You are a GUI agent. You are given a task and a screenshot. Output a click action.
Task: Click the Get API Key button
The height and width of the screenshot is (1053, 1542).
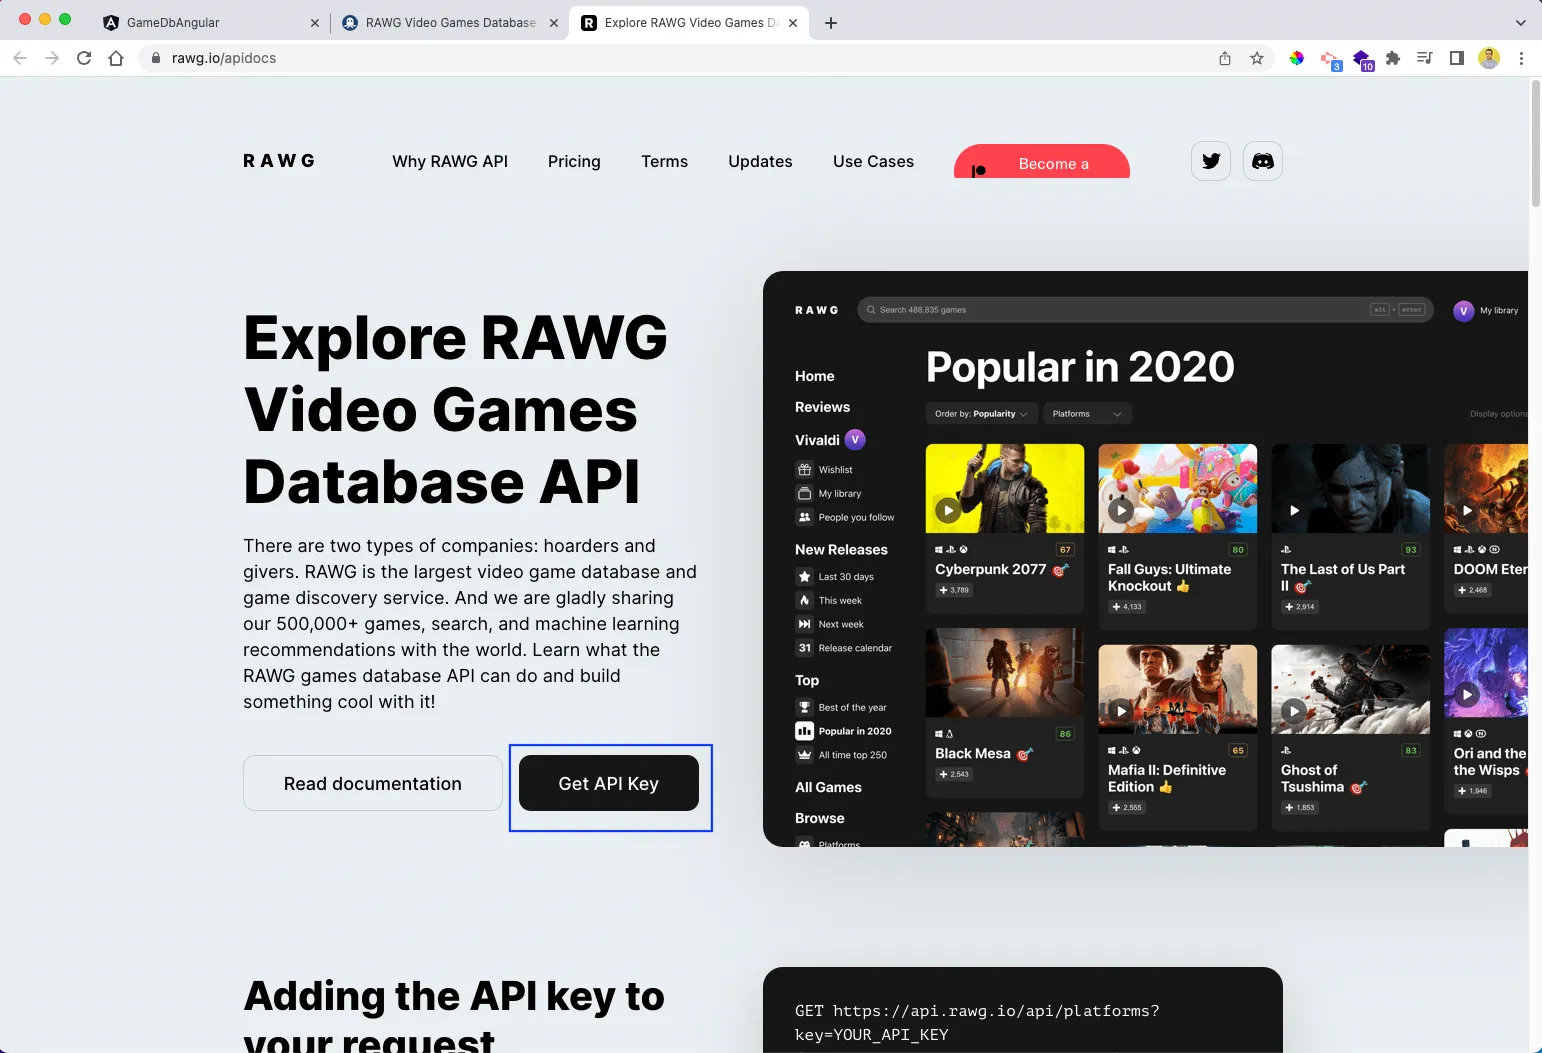tap(609, 783)
